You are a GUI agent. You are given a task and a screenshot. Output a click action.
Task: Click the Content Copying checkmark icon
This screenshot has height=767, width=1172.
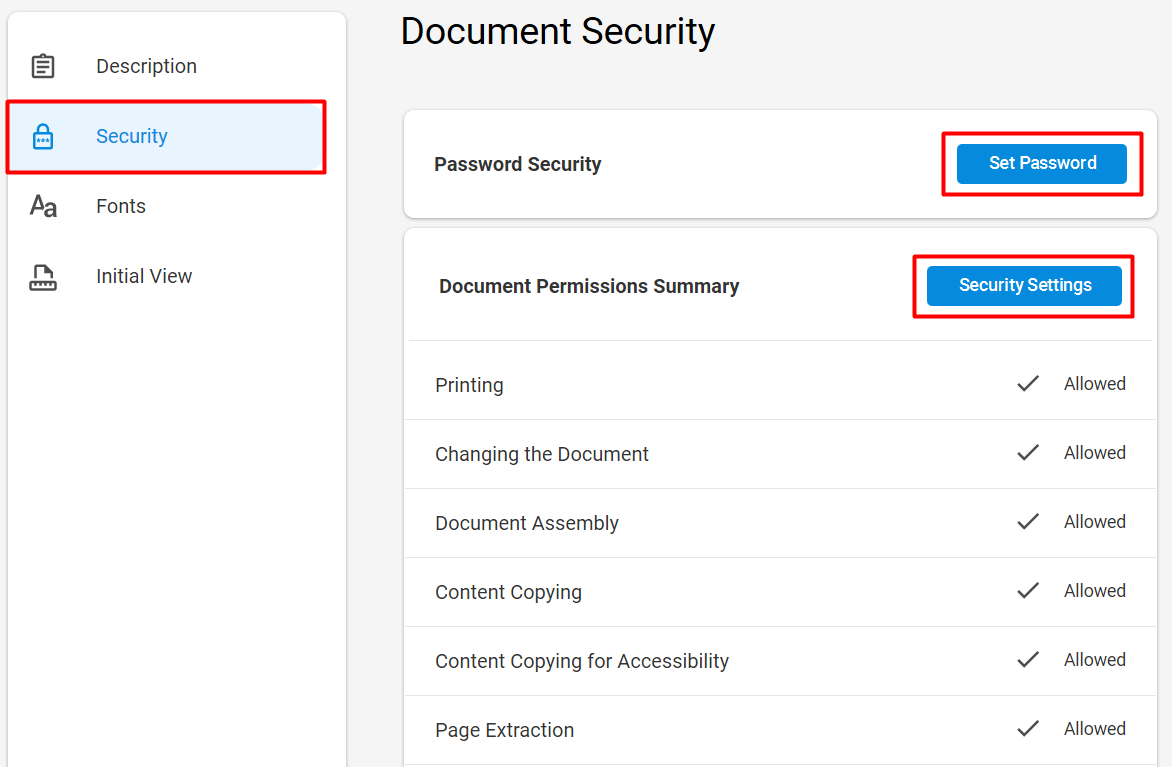click(x=1028, y=591)
